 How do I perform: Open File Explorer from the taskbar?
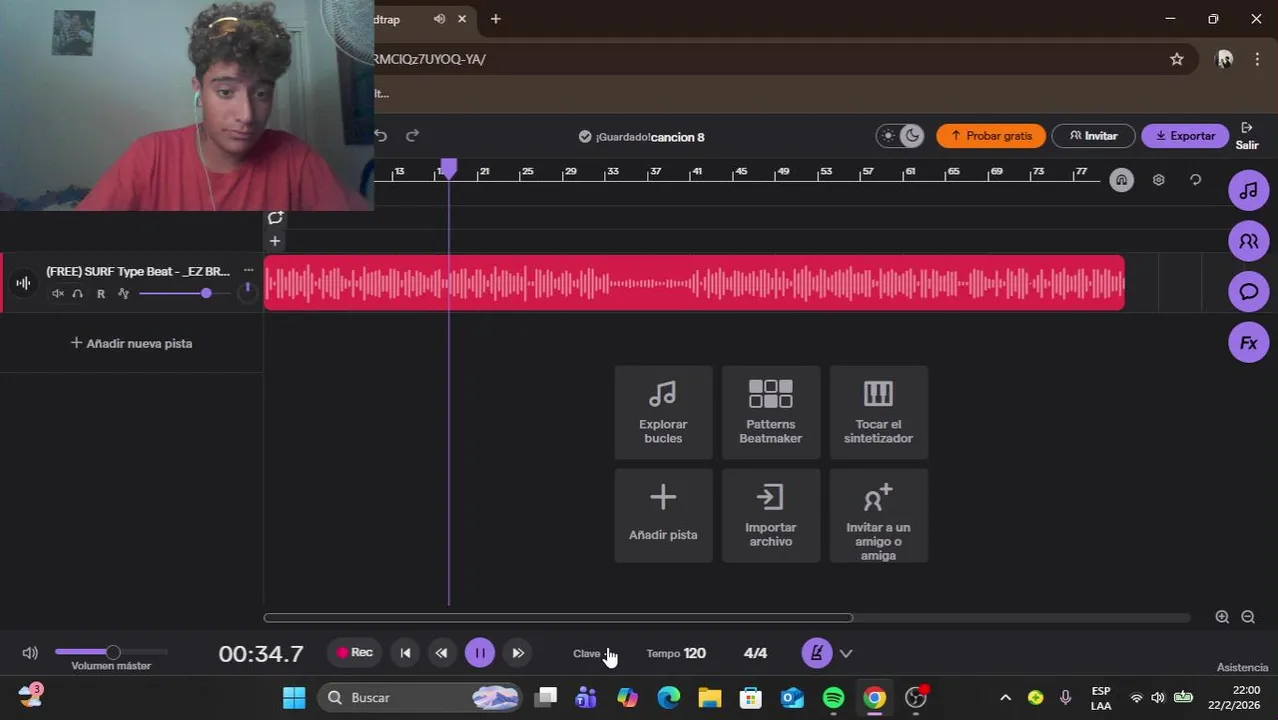[x=709, y=697]
